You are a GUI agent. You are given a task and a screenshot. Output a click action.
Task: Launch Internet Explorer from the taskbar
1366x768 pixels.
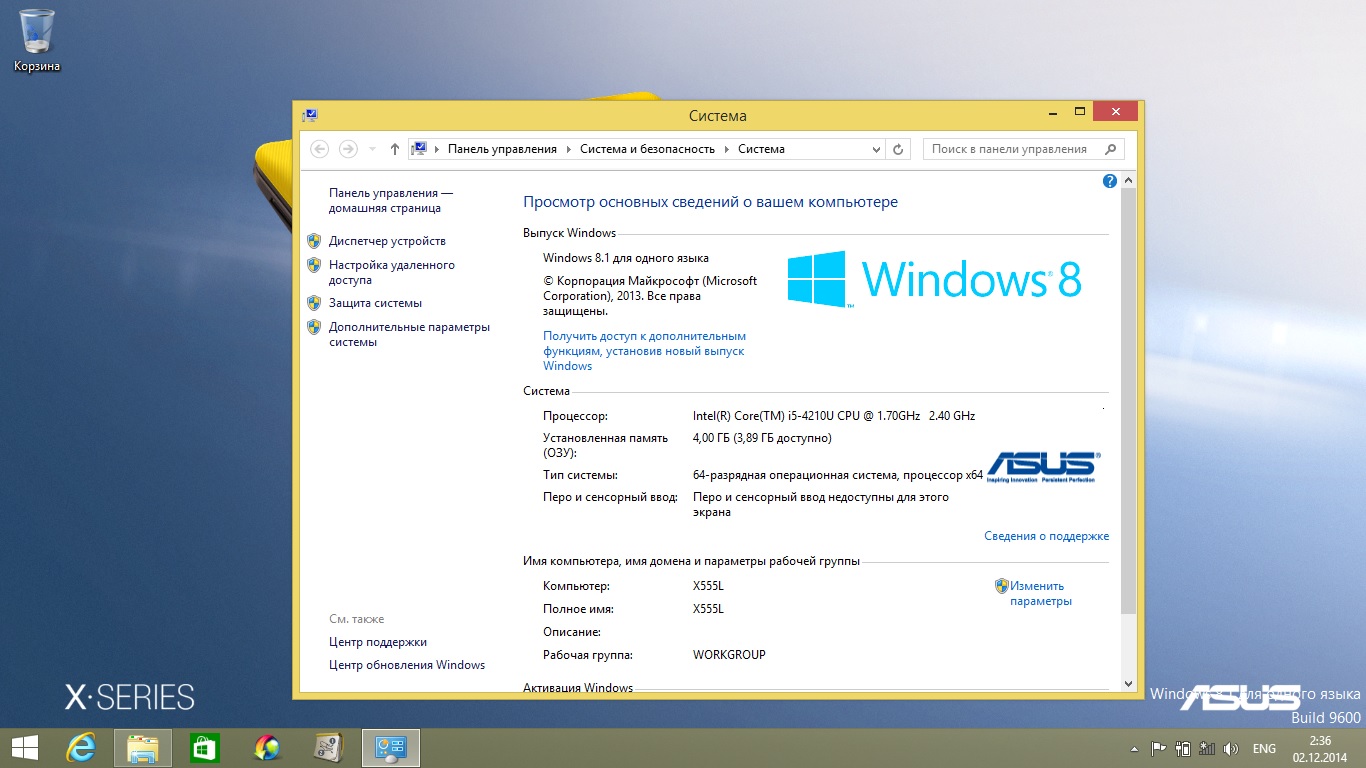tap(81, 747)
